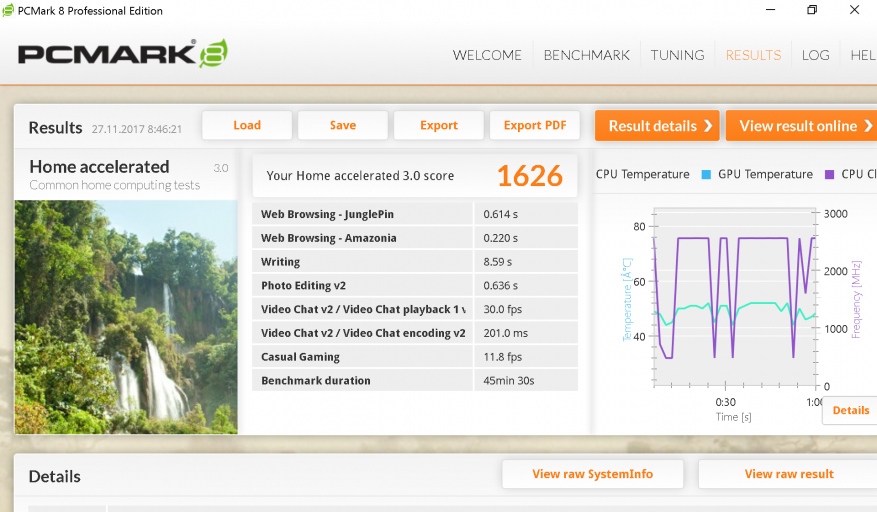Open Result details
This screenshot has height=512, width=877.
tap(657, 126)
